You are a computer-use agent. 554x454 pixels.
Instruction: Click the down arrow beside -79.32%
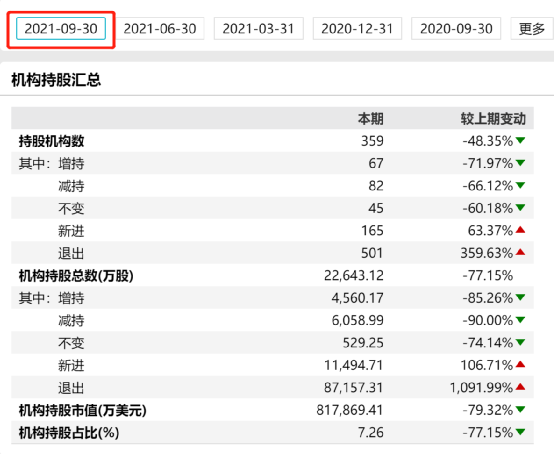[x=520, y=409]
